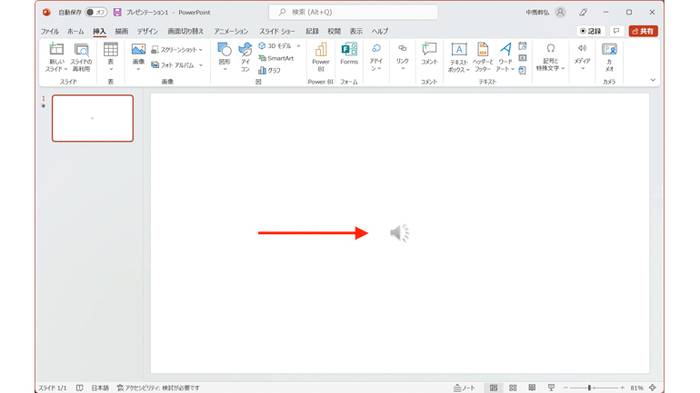Open the Table (表) insert button
Image resolution: width=700 pixels, height=393 pixels.
[x=111, y=57]
